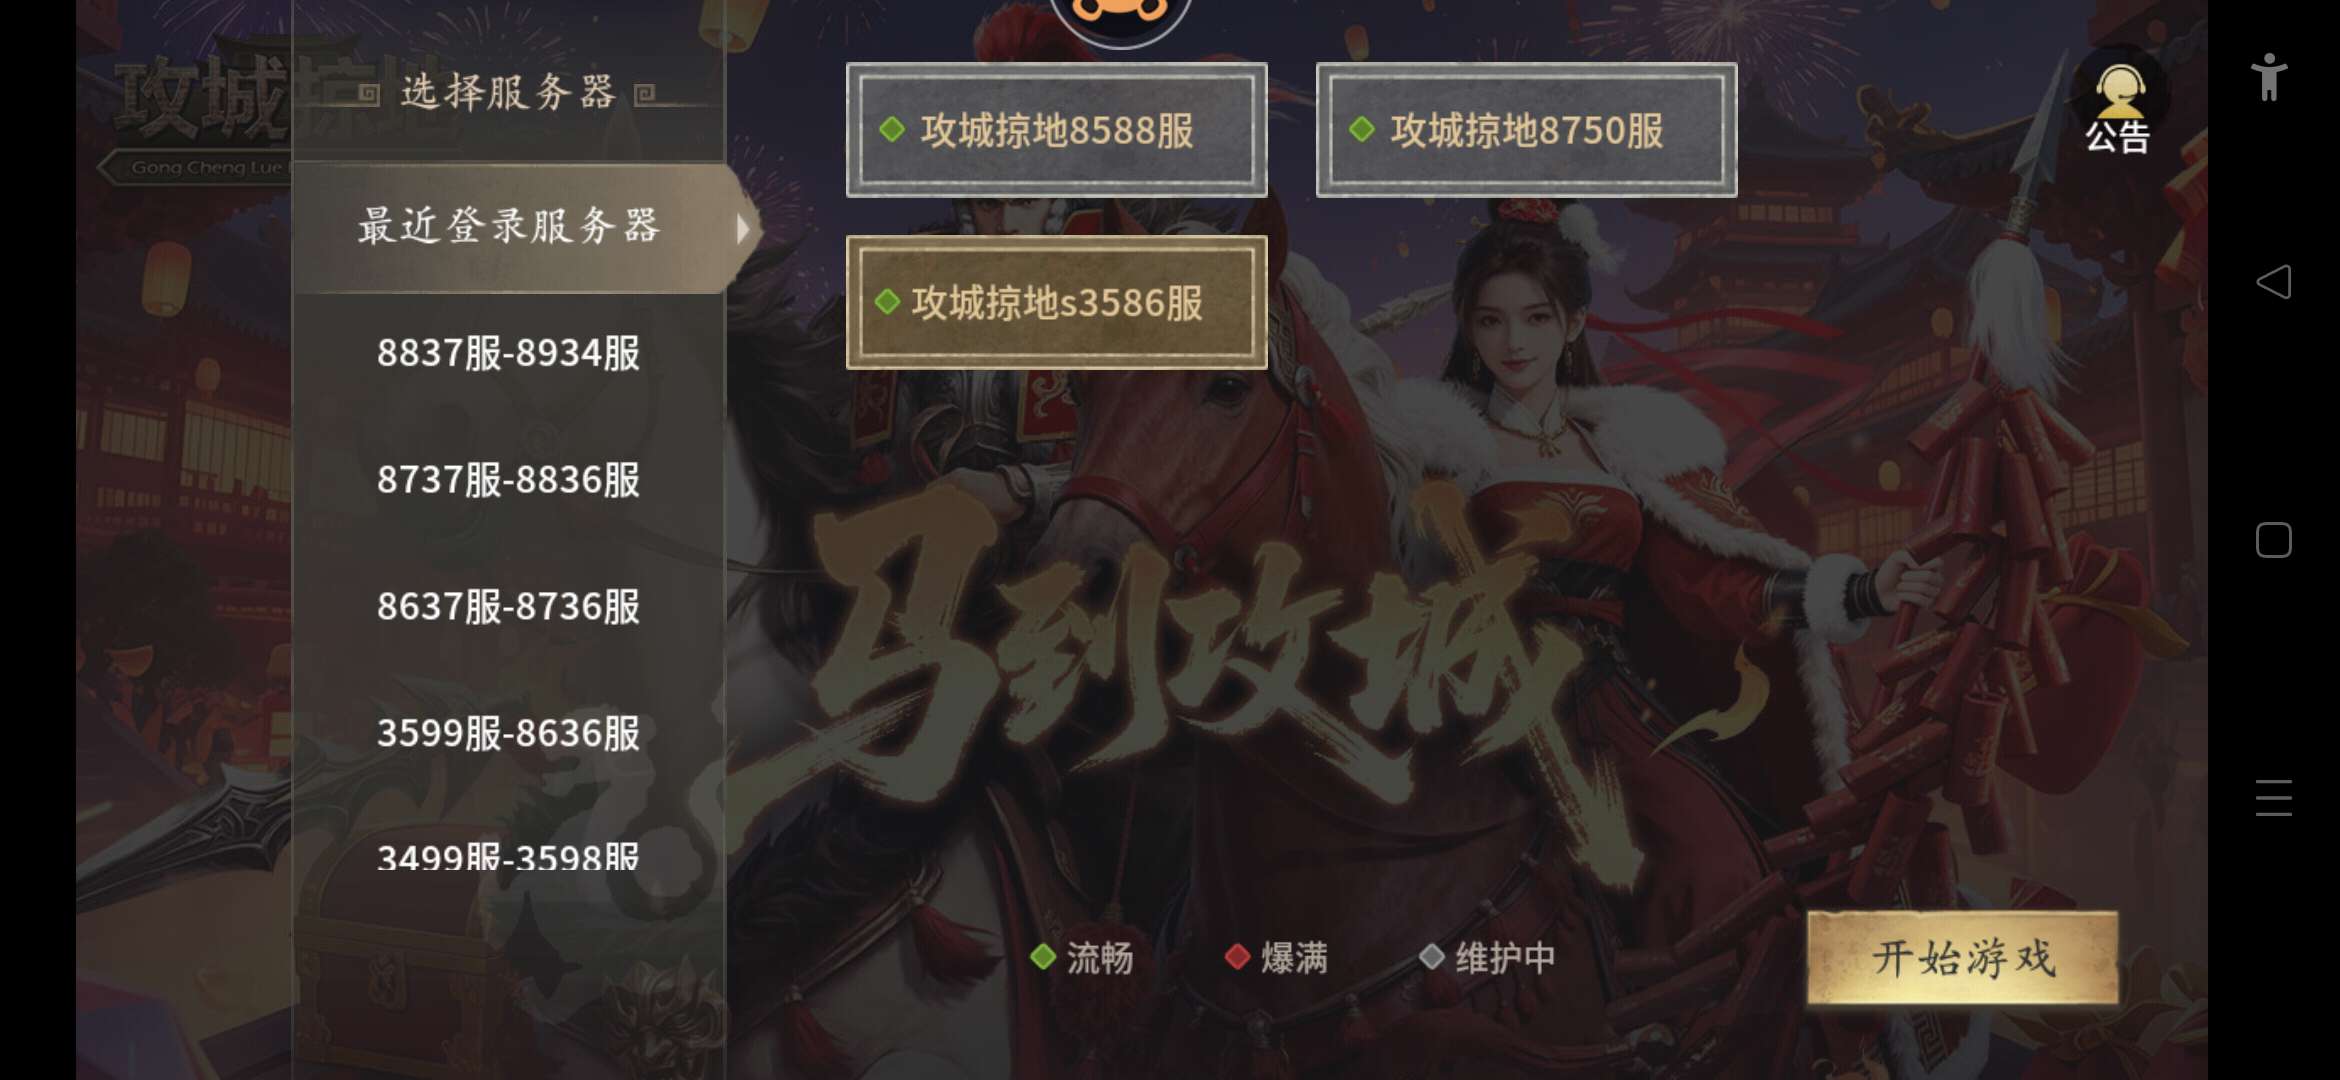Select partially visible 3499服-3598服 entry

pos(508,855)
